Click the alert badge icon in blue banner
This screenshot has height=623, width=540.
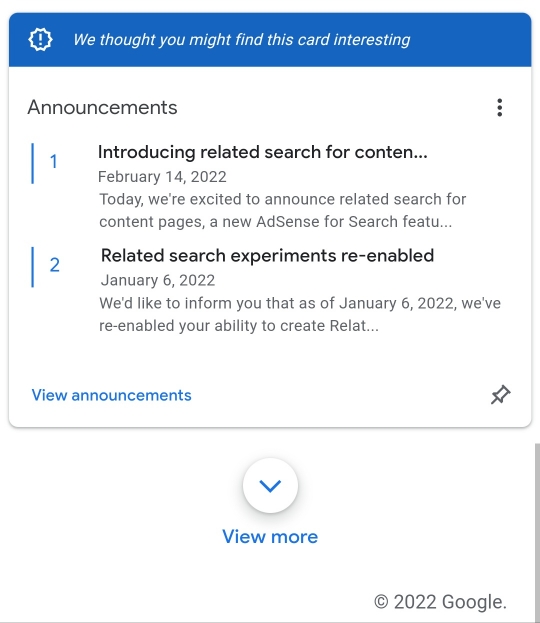pyautogui.click(x=40, y=39)
